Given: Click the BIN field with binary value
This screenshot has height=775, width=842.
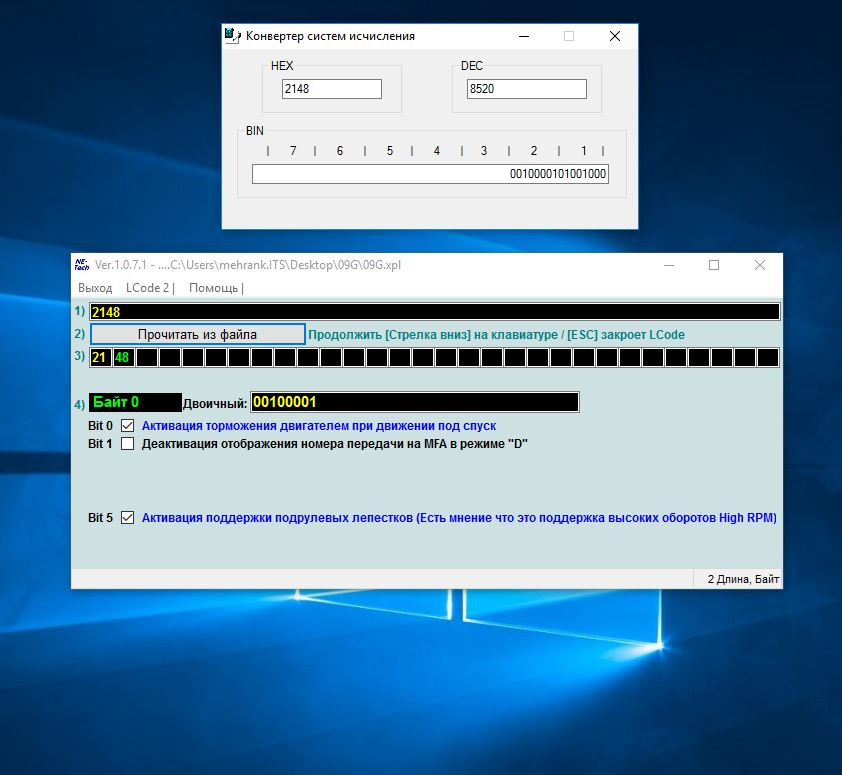Looking at the screenshot, I should (x=430, y=174).
